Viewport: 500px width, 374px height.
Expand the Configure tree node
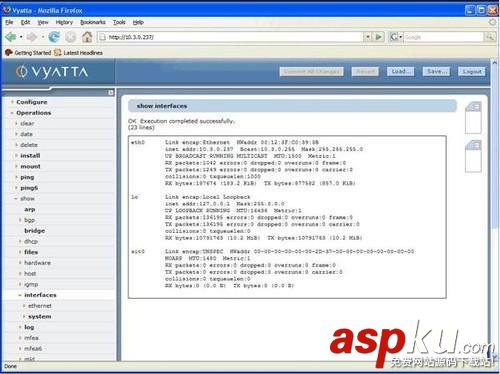tap(12, 102)
